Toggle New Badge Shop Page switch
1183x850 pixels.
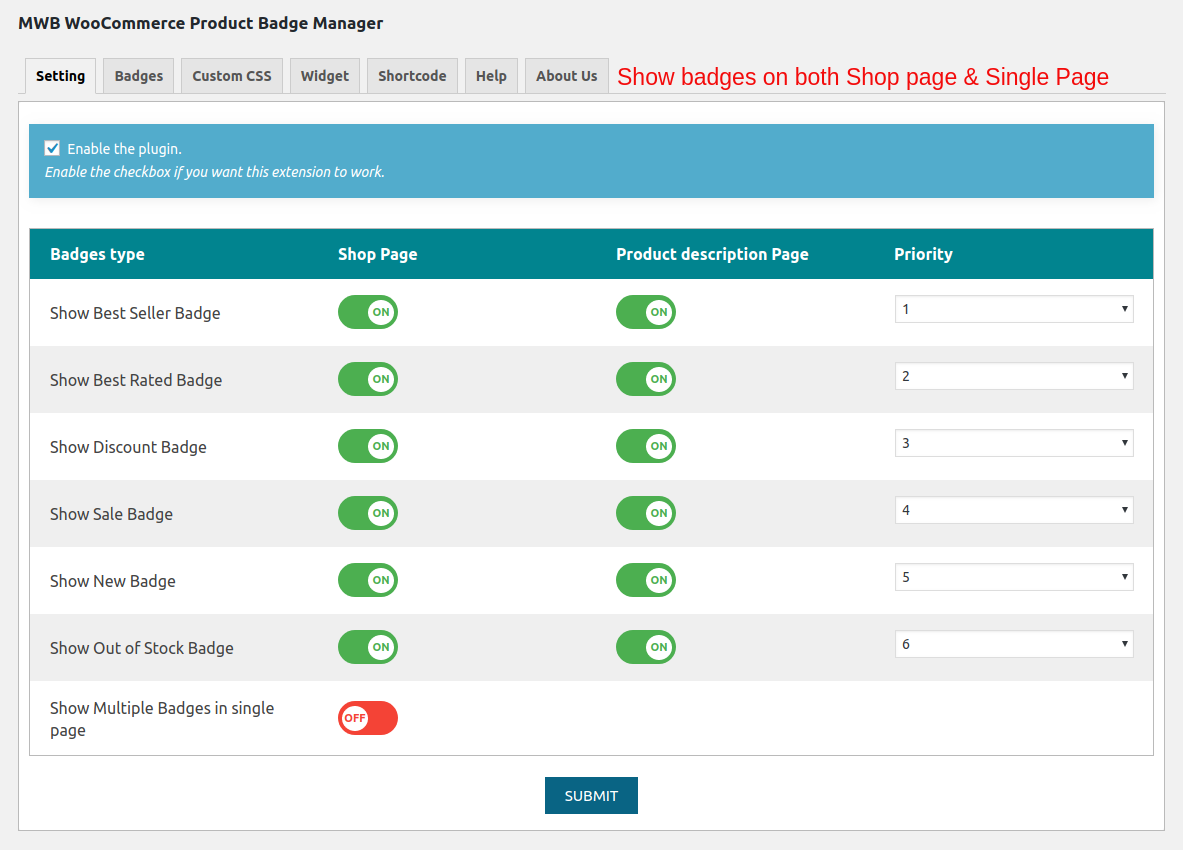[367, 580]
